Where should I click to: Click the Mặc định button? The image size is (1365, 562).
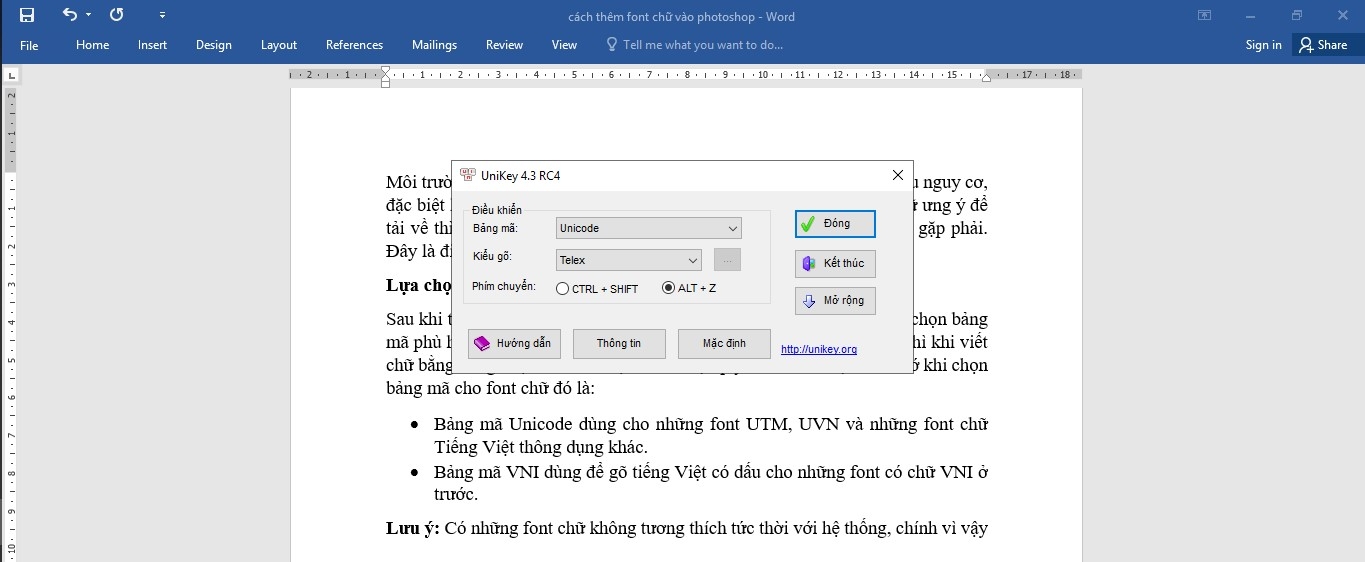coord(724,343)
